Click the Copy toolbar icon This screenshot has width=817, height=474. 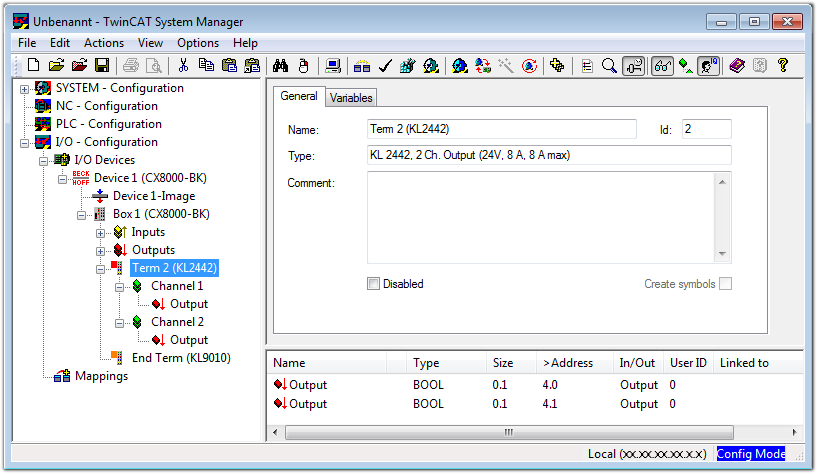[206, 66]
